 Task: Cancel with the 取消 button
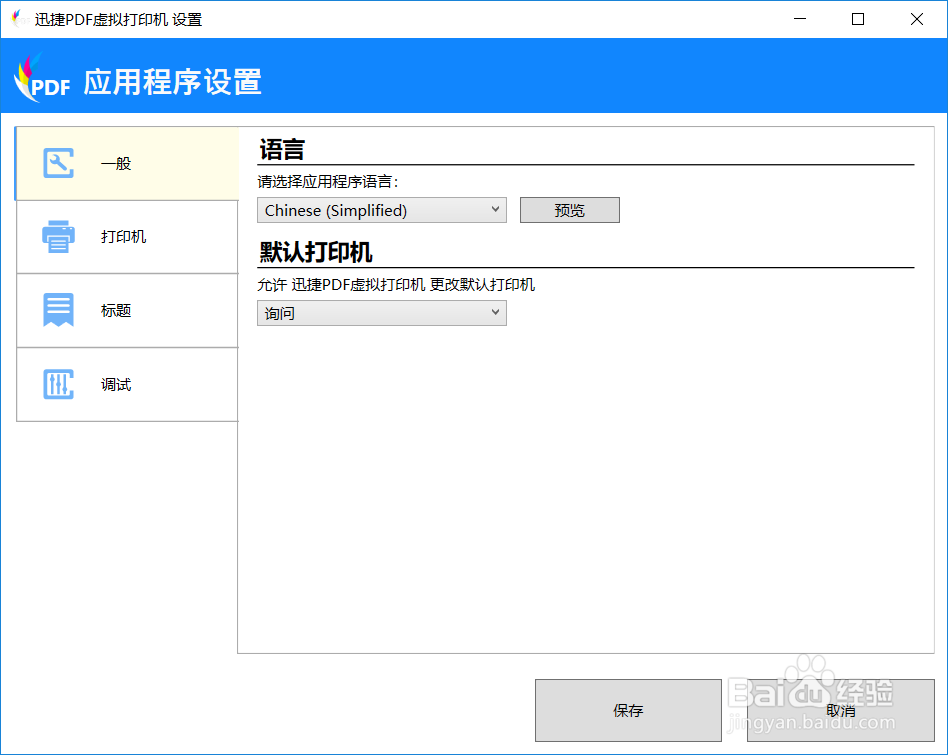click(x=840, y=710)
